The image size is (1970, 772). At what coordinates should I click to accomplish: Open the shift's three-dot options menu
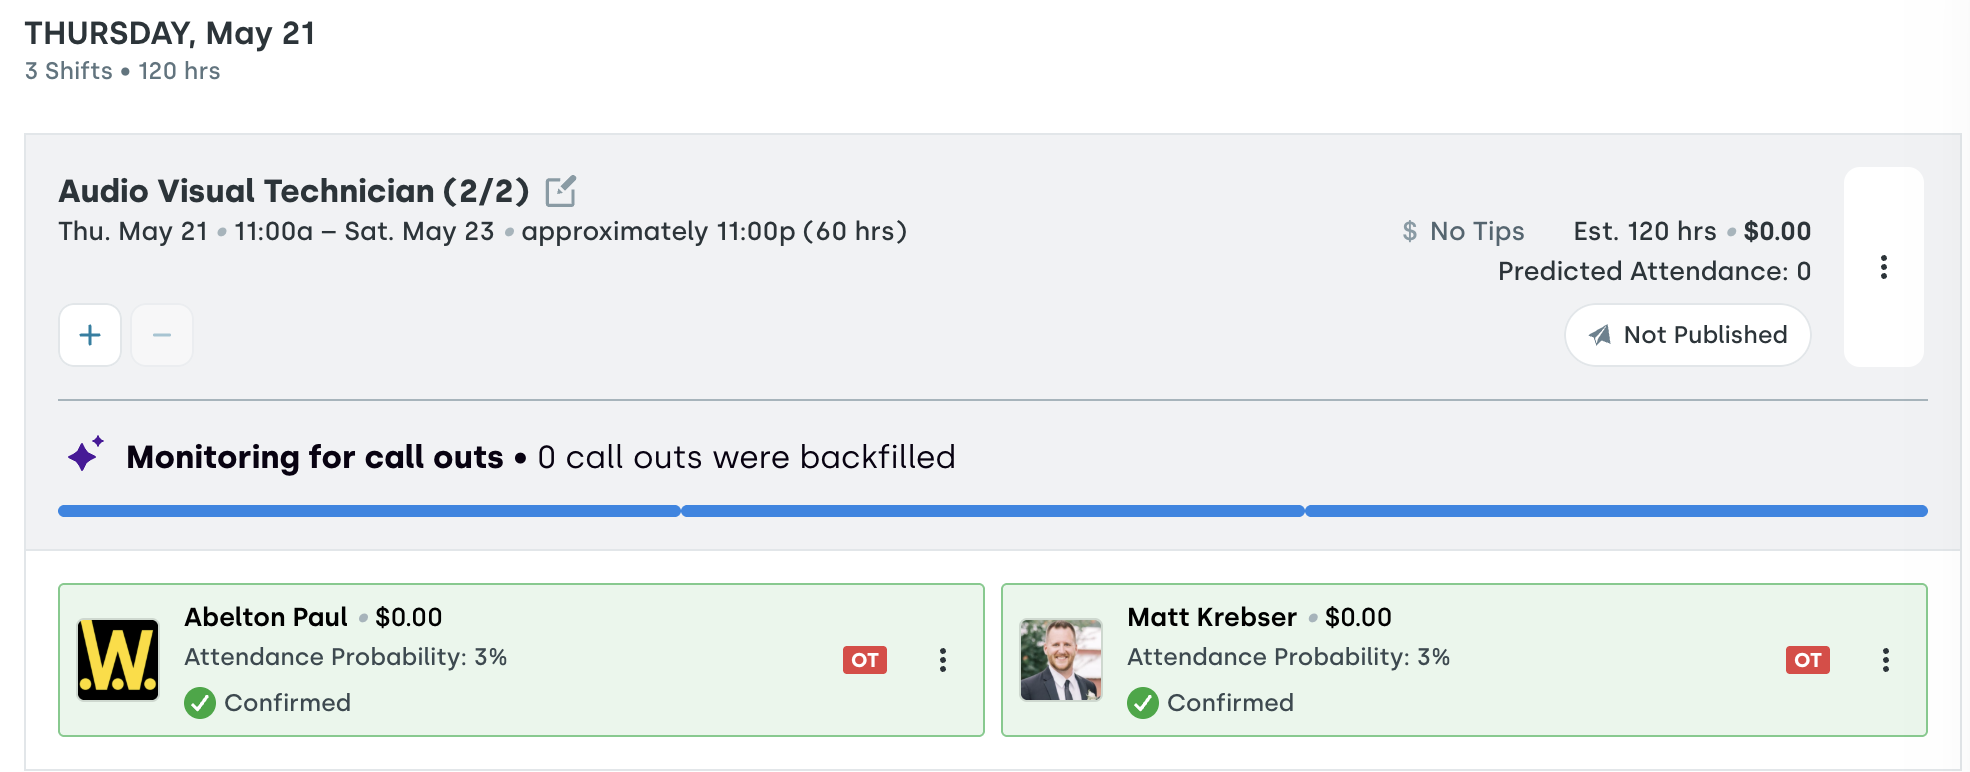[x=1884, y=267]
